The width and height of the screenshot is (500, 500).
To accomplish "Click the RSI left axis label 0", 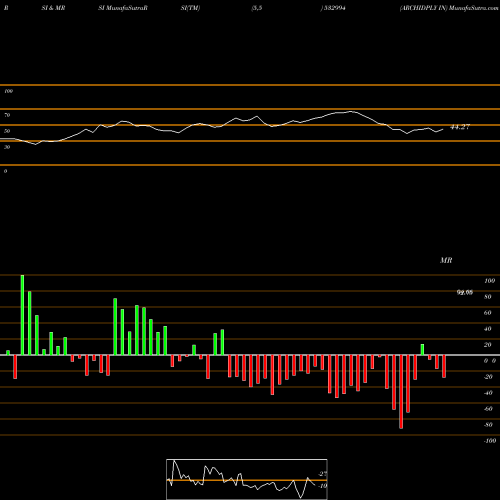I will pos(5,171).
